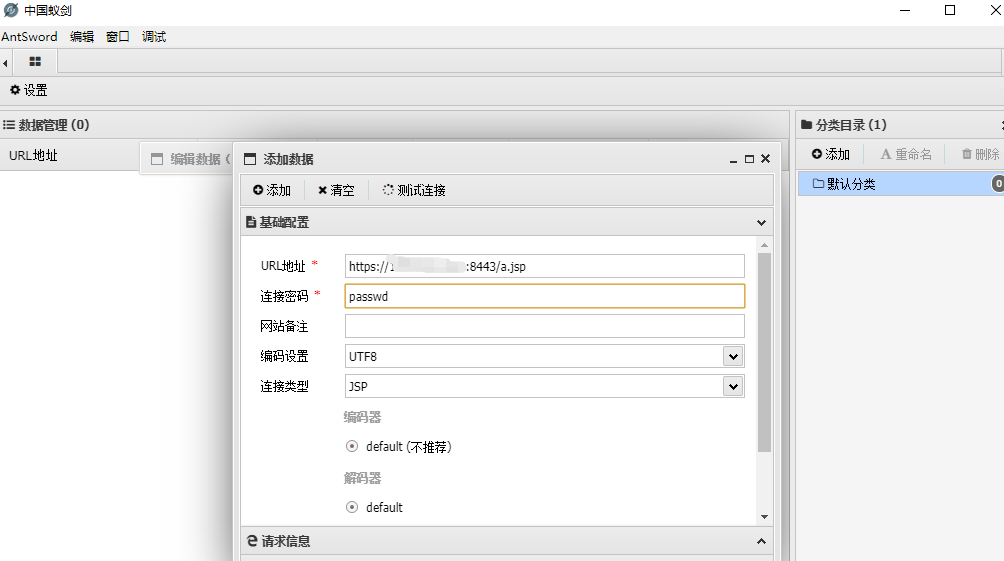Click the 编码设置 field label

pyautogui.click(x=284, y=356)
